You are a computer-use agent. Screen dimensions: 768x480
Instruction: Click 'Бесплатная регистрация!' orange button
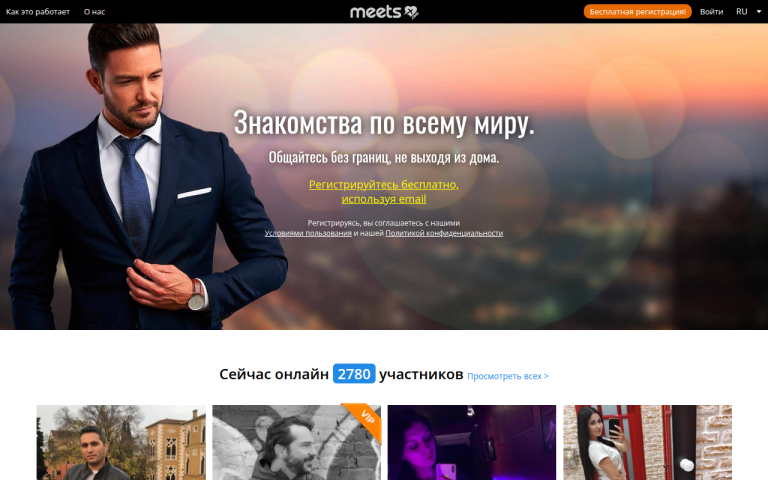[637, 12]
